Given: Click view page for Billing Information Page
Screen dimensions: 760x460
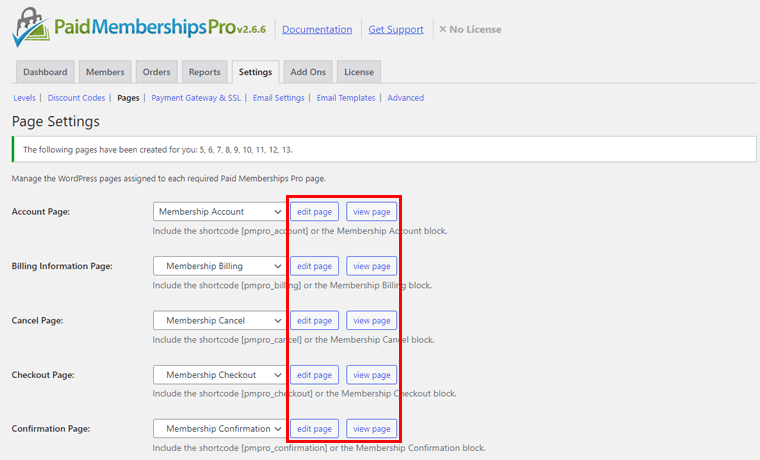Looking at the screenshot, I should pyautogui.click(x=372, y=266).
